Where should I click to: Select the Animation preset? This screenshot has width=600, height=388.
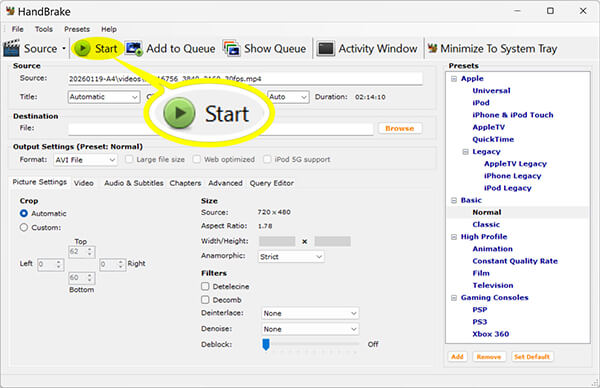pyautogui.click(x=492, y=249)
